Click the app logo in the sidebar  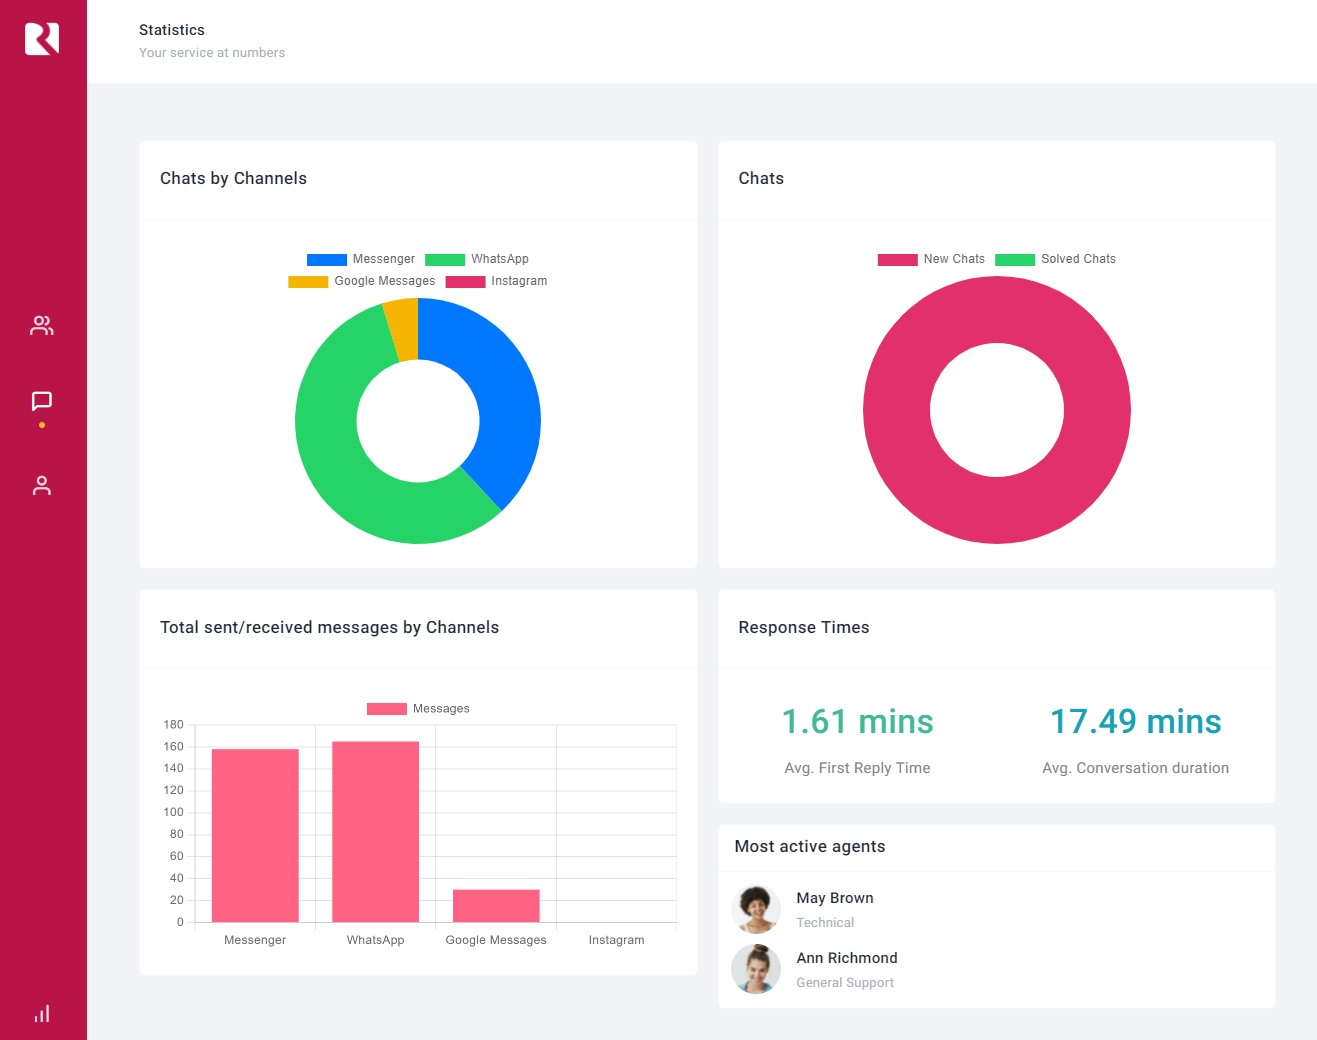(42, 39)
